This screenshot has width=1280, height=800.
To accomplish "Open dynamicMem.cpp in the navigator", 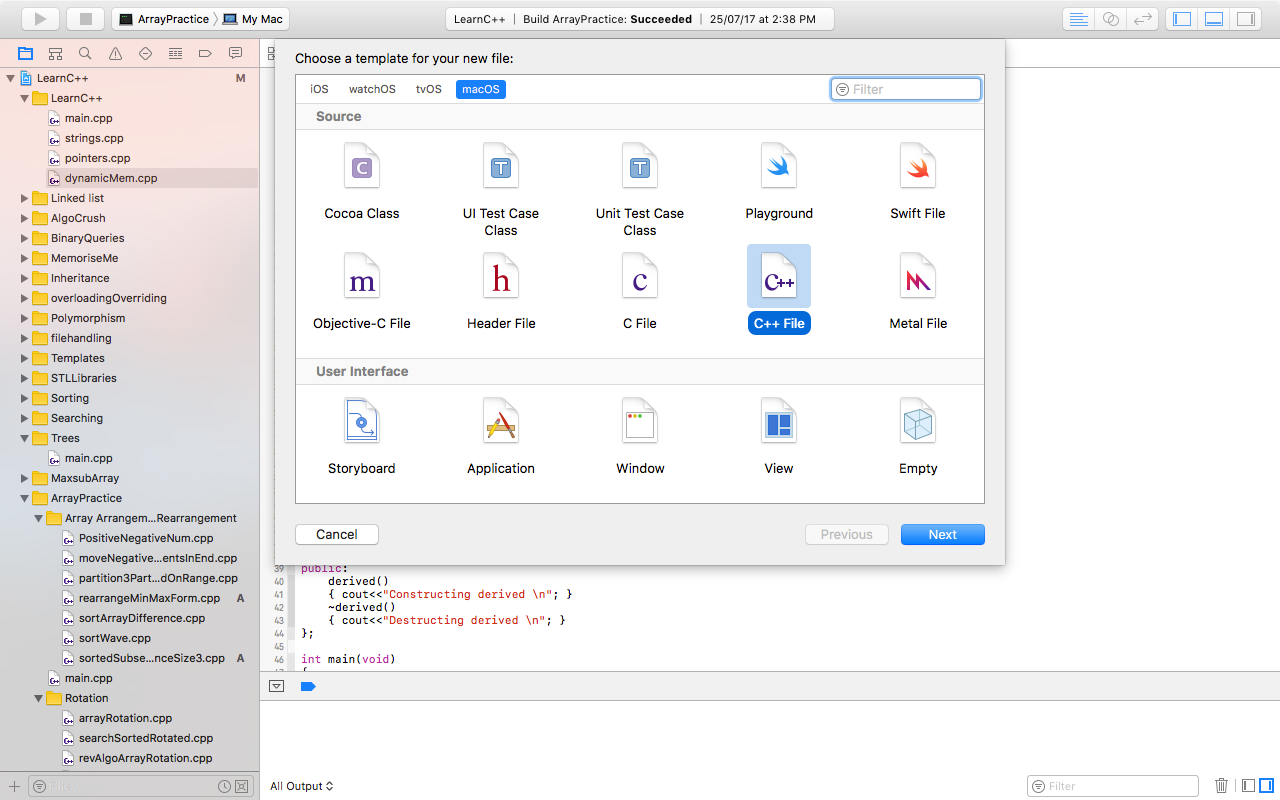I will pos(111,178).
